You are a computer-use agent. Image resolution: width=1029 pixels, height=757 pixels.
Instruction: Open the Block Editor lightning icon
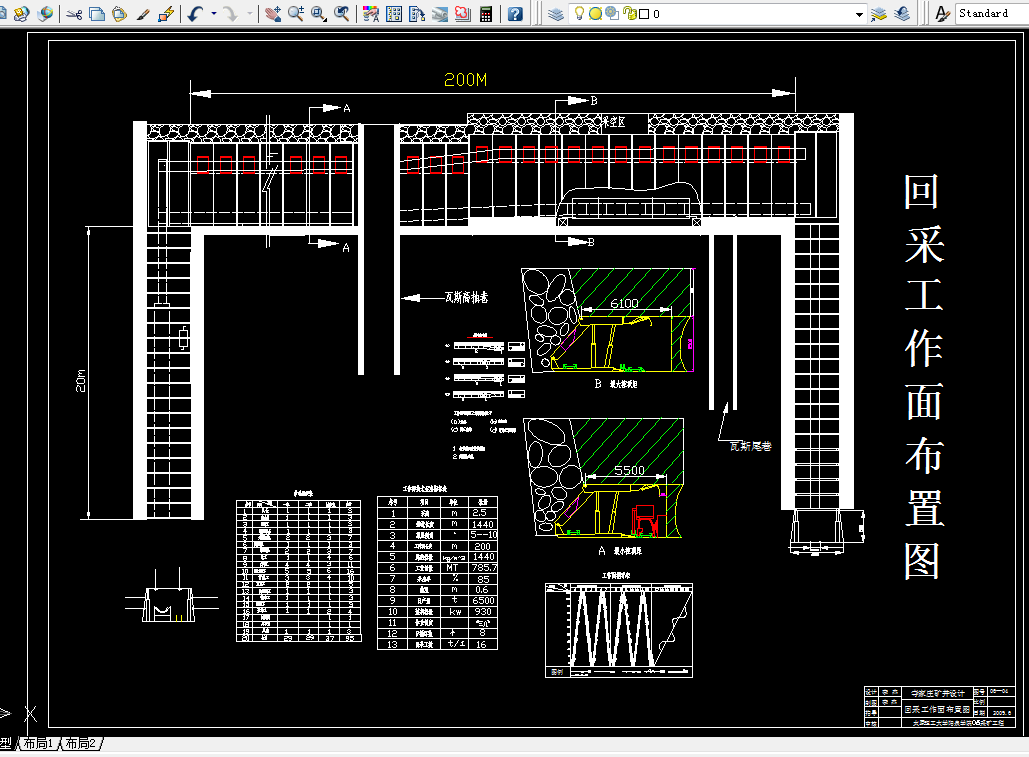click(x=166, y=14)
